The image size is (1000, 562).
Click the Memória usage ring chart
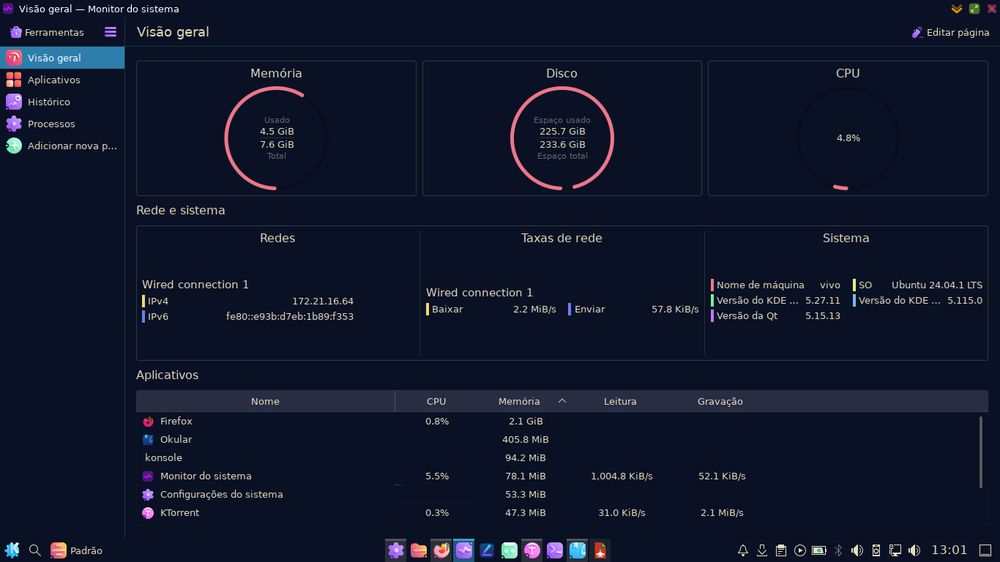coord(276,138)
